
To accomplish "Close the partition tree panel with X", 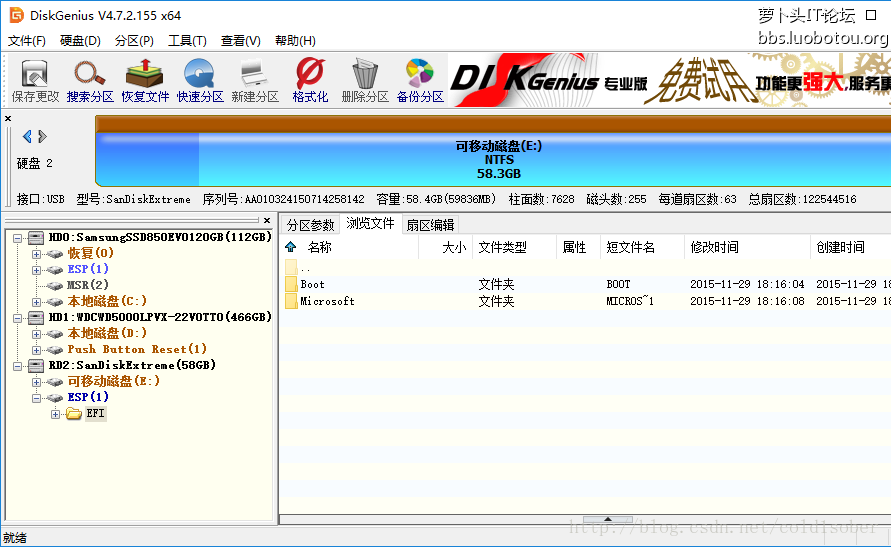I will [x=267, y=220].
